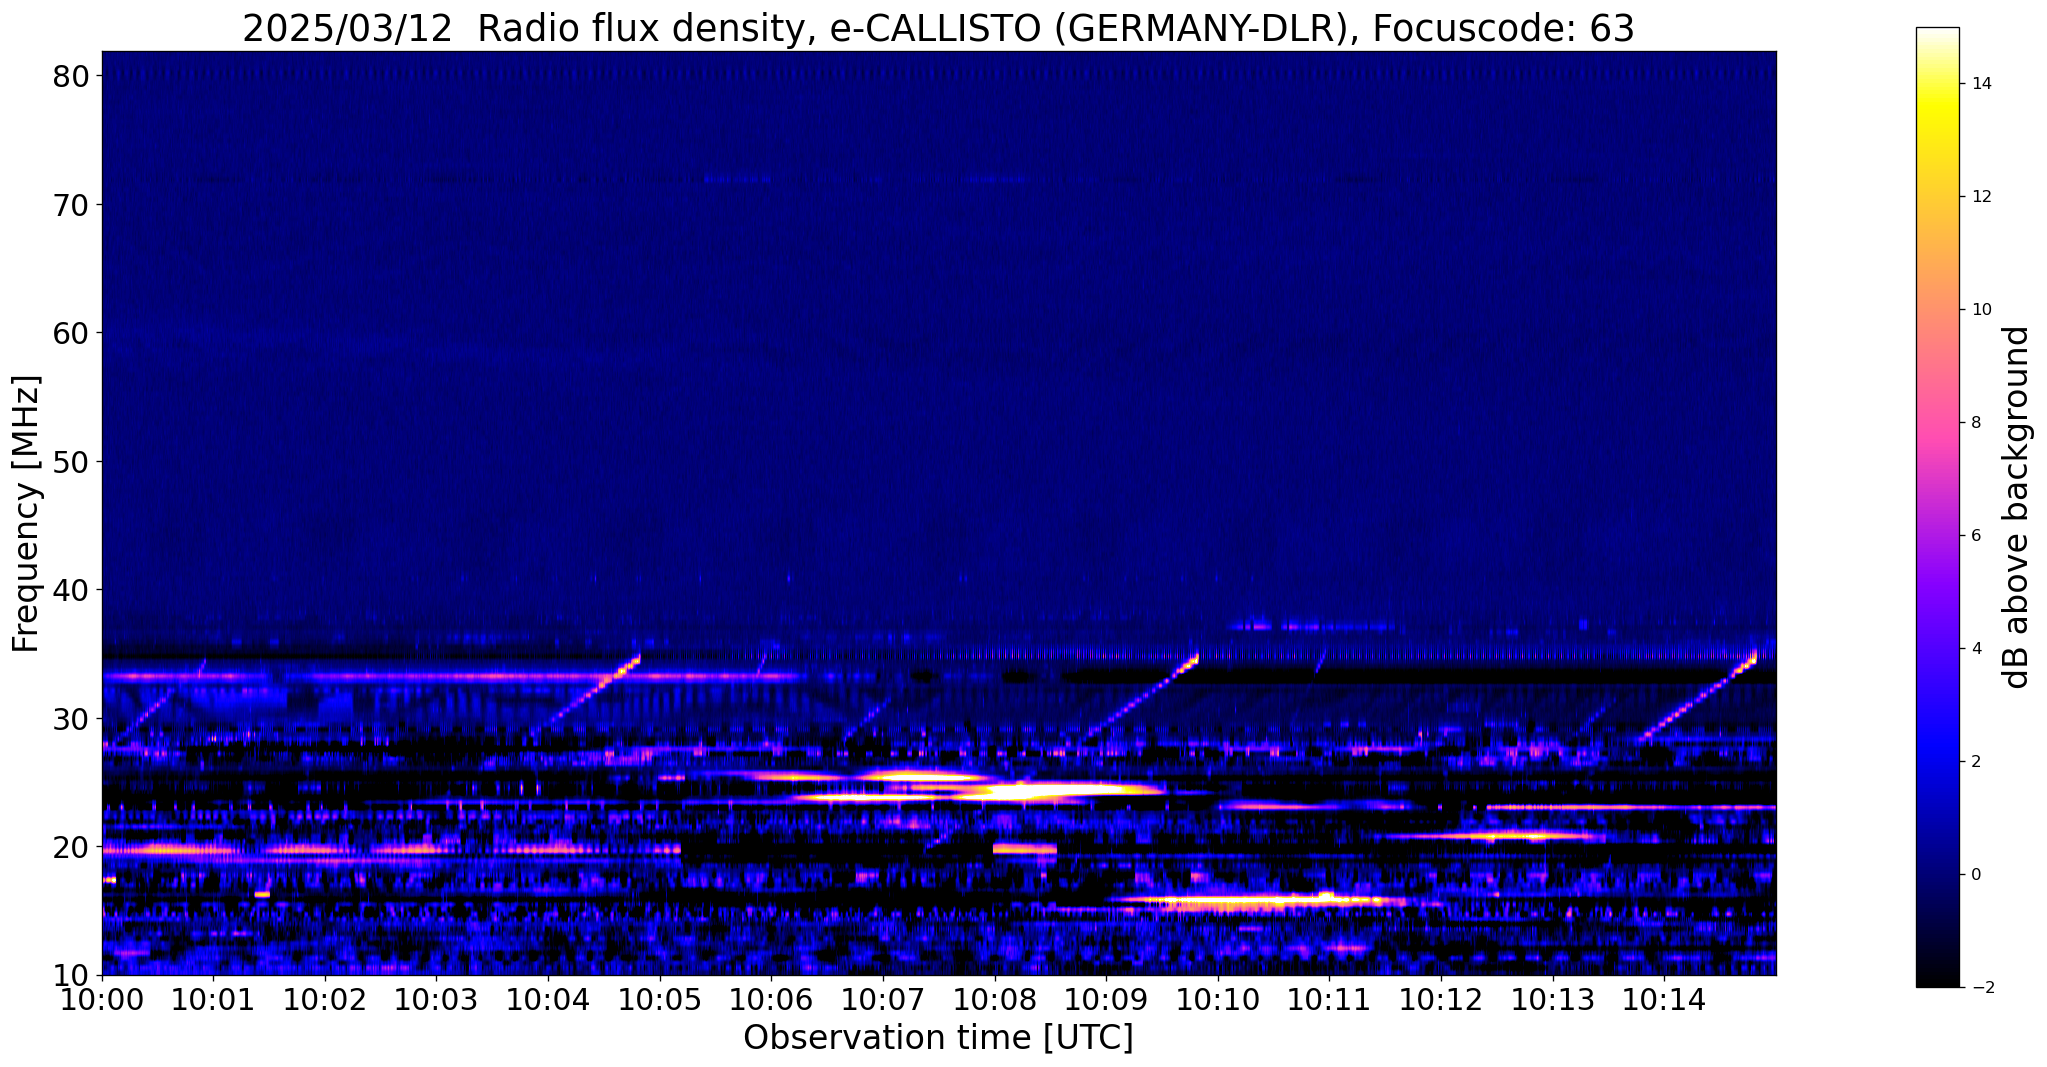Click the 'Frequency [MHz]' axis label
2047x1067 pixels.
pyautogui.click(x=26, y=514)
